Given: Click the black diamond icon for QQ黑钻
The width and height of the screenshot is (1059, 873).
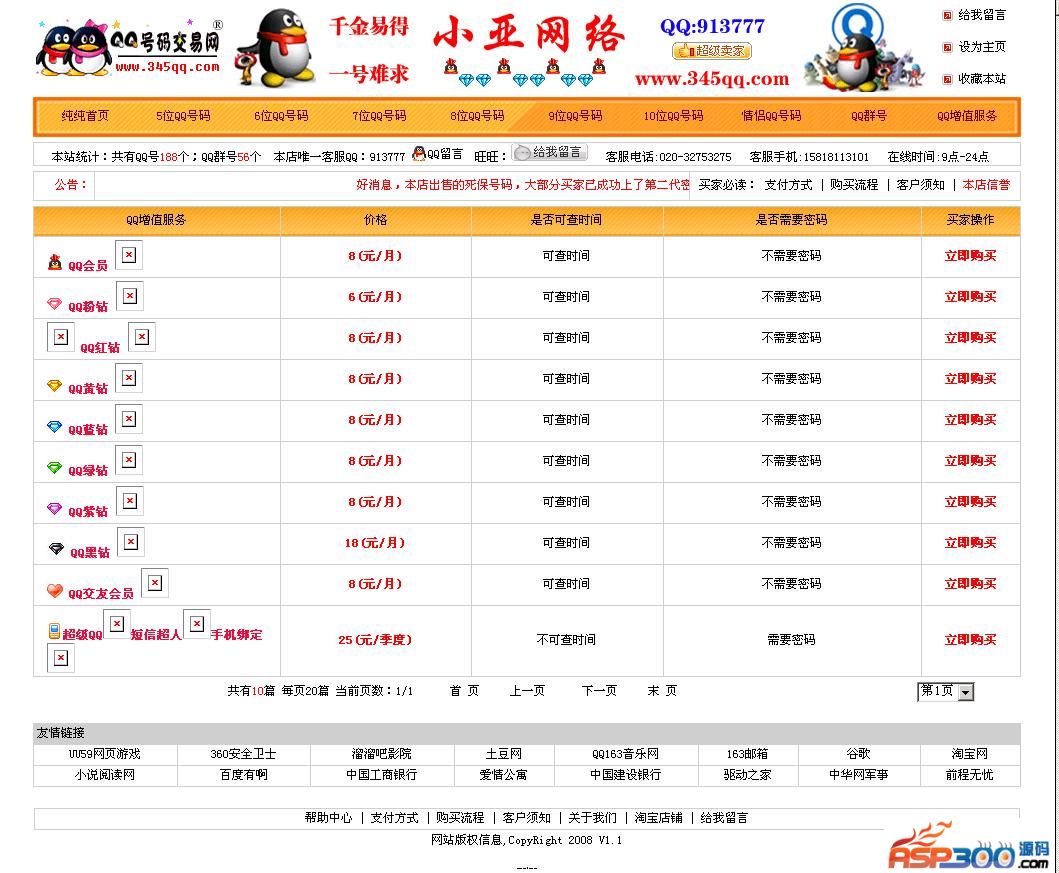Looking at the screenshot, I should [56, 549].
